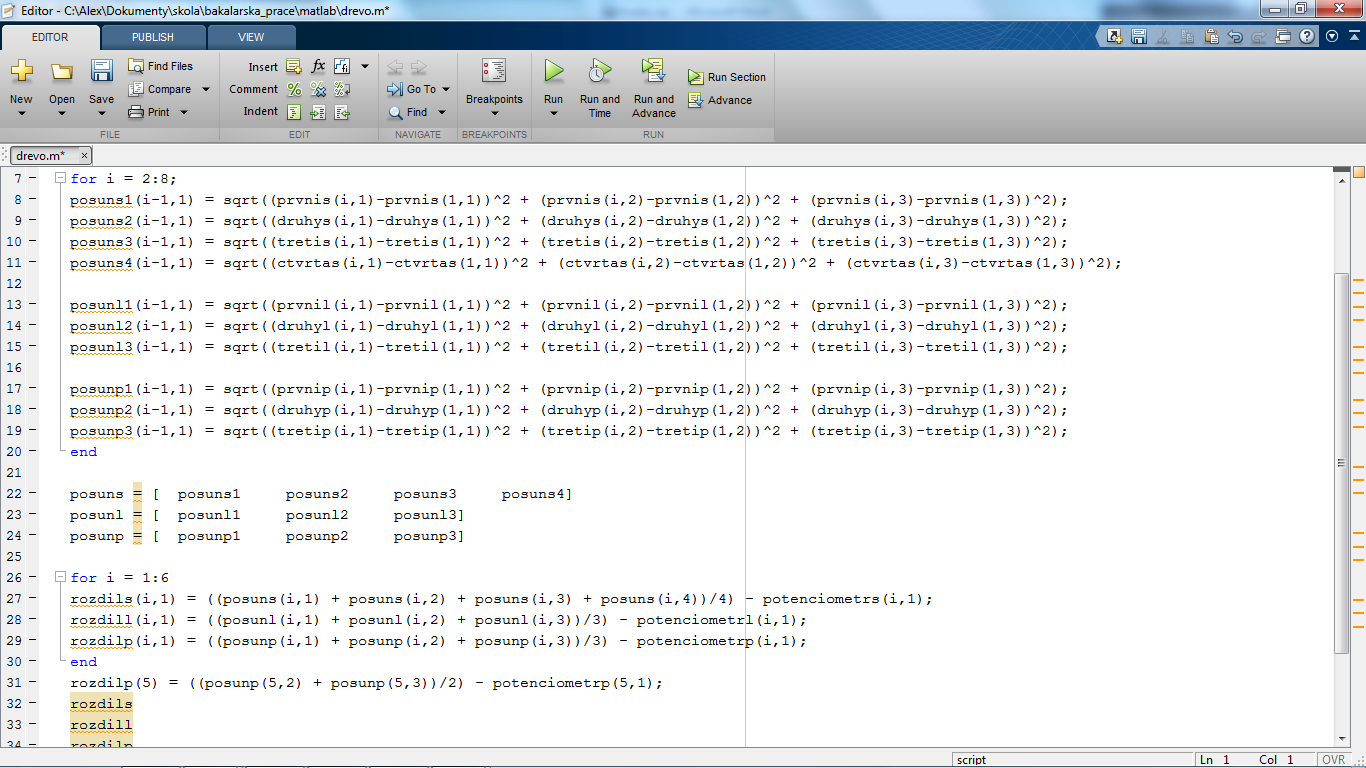
Task: Click Undo arrow in quick access toolbar
Action: [x=1236, y=36]
